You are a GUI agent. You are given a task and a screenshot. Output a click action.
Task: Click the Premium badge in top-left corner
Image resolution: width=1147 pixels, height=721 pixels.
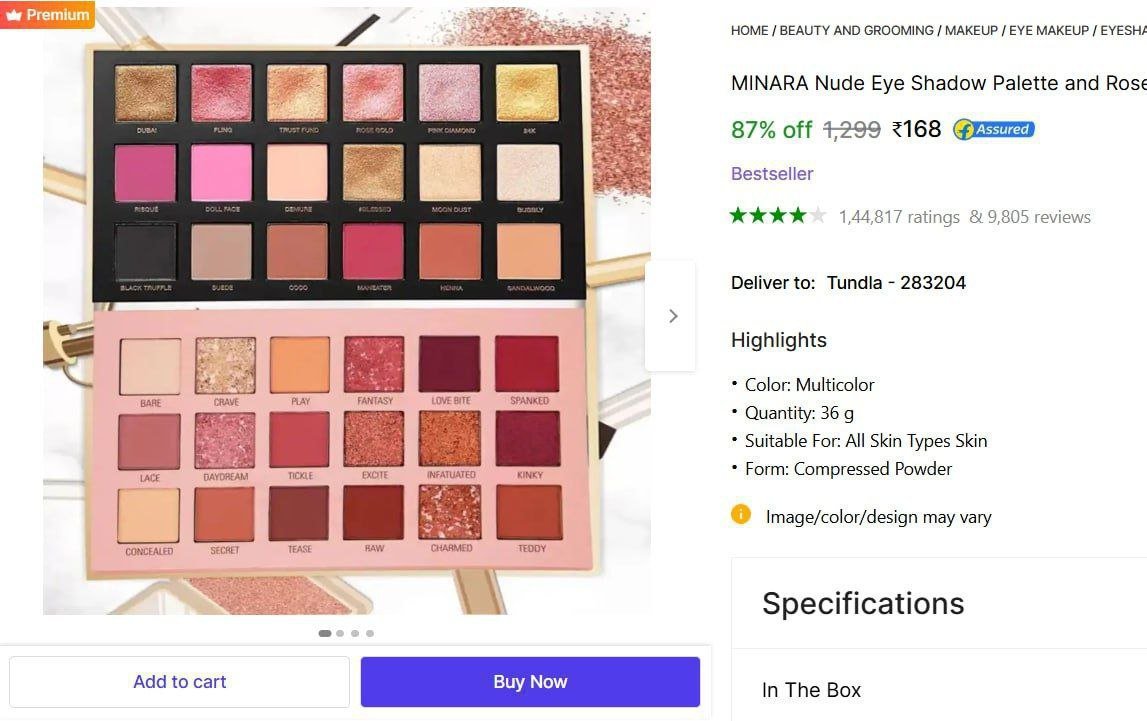(x=47, y=15)
